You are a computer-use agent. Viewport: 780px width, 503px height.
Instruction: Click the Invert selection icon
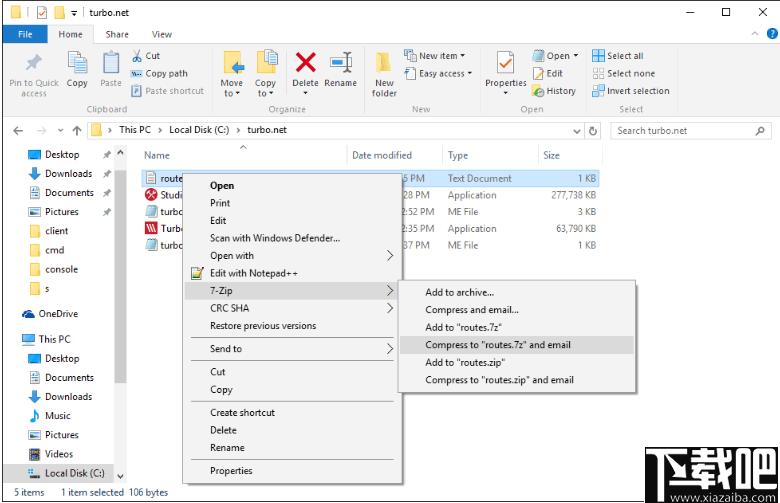[x=598, y=91]
